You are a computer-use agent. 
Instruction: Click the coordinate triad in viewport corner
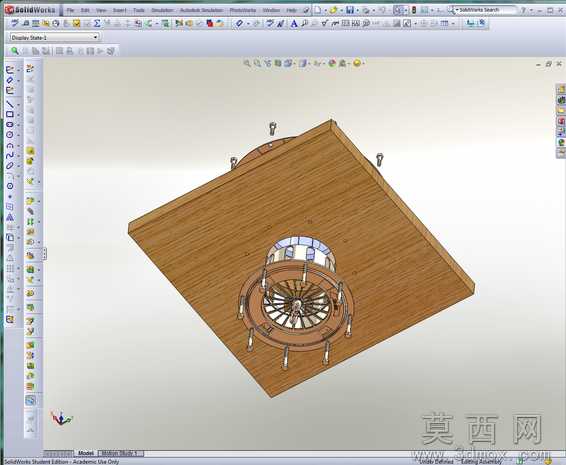click(x=61, y=418)
